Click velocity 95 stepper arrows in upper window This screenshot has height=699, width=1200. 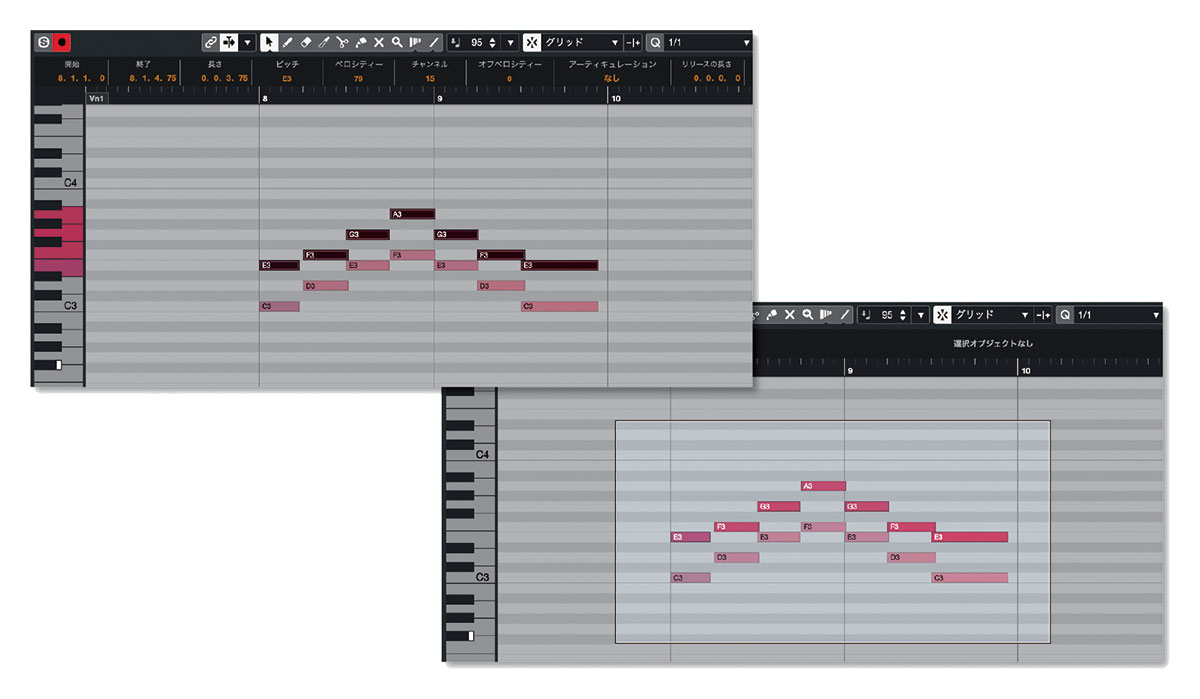pyautogui.click(x=492, y=42)
